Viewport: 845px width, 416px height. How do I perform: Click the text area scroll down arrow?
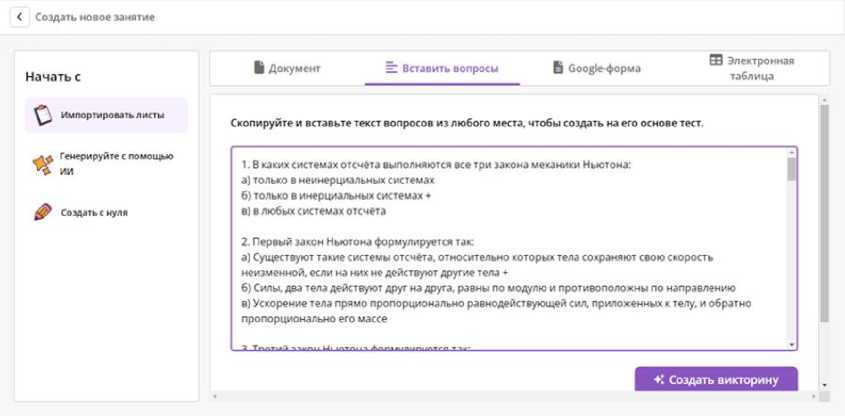tap(791, 345)
